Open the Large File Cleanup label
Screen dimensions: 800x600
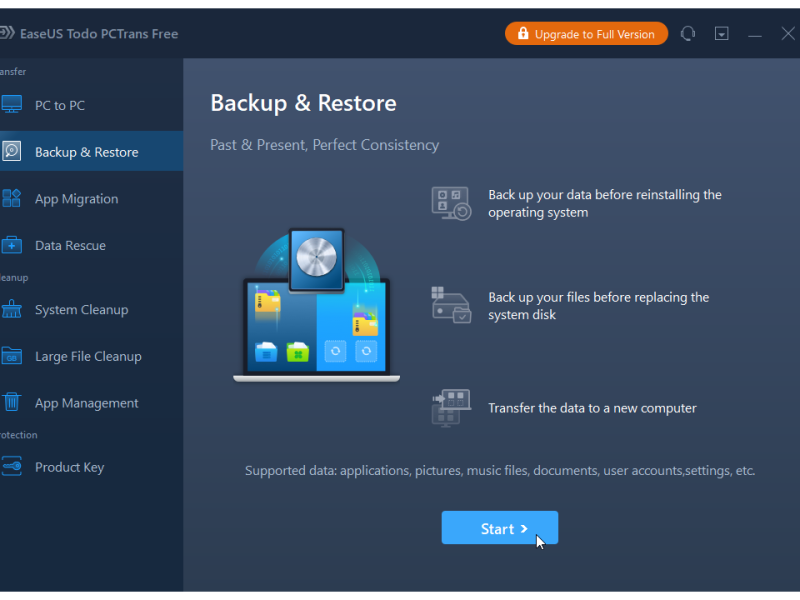point(88,356)
